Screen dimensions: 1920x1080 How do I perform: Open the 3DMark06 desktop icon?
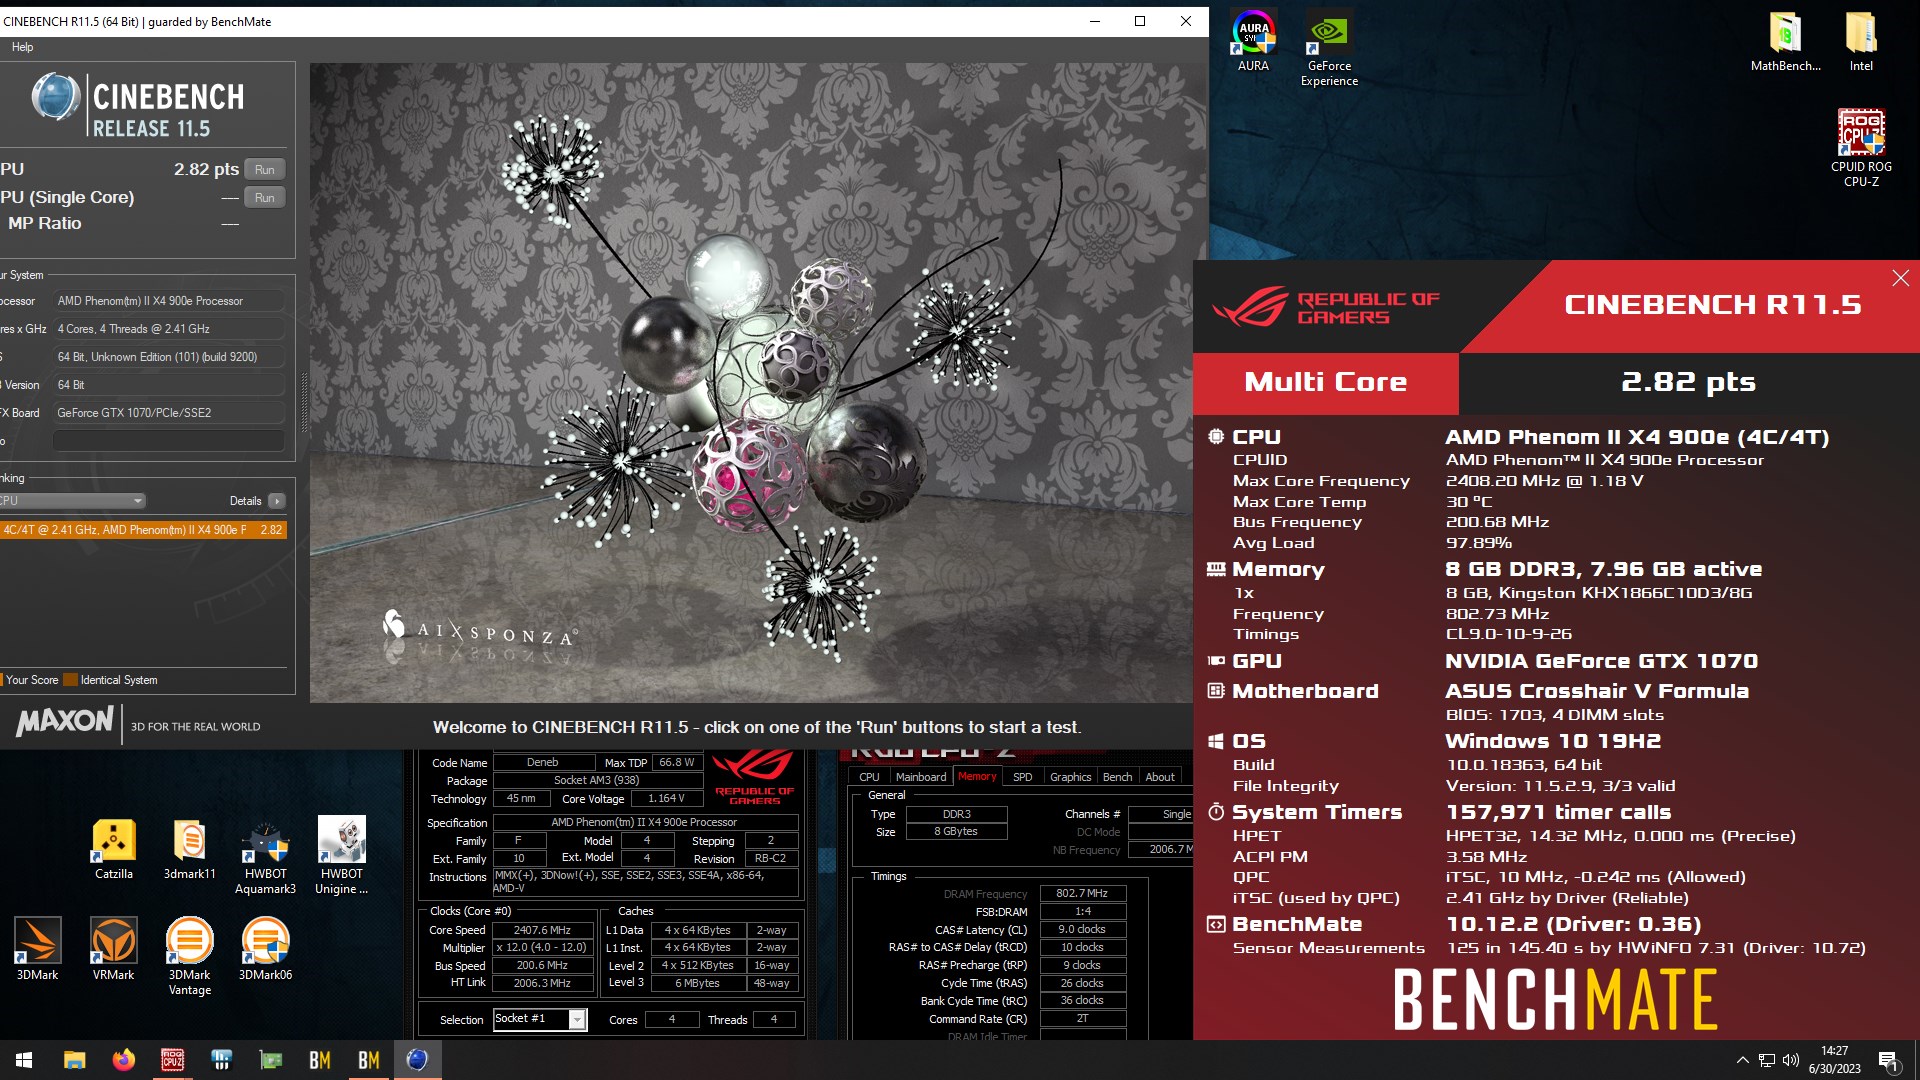pyautogui.click(x=266, y=948)
